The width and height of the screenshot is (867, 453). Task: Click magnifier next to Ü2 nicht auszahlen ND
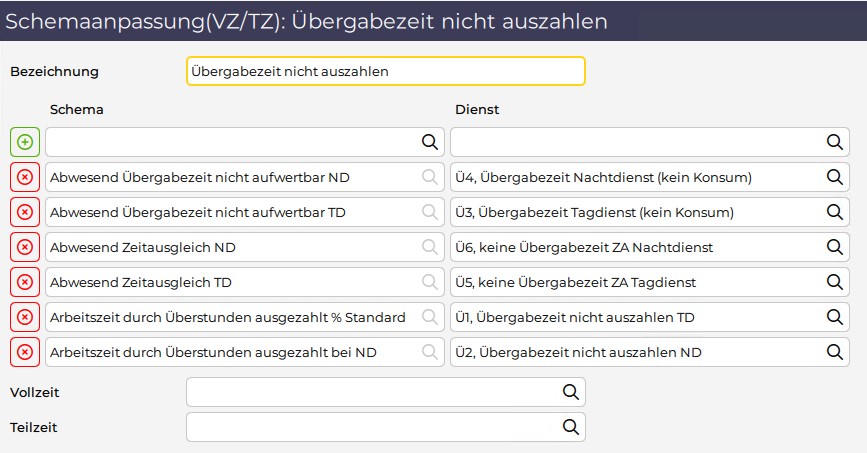[834, 352]
